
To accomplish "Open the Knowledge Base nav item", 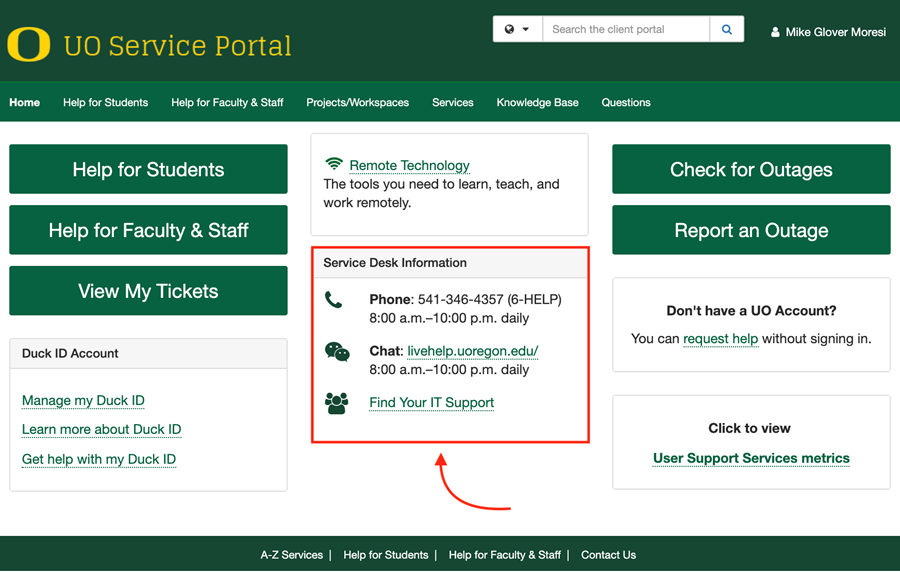I will (x=537, y=102).
